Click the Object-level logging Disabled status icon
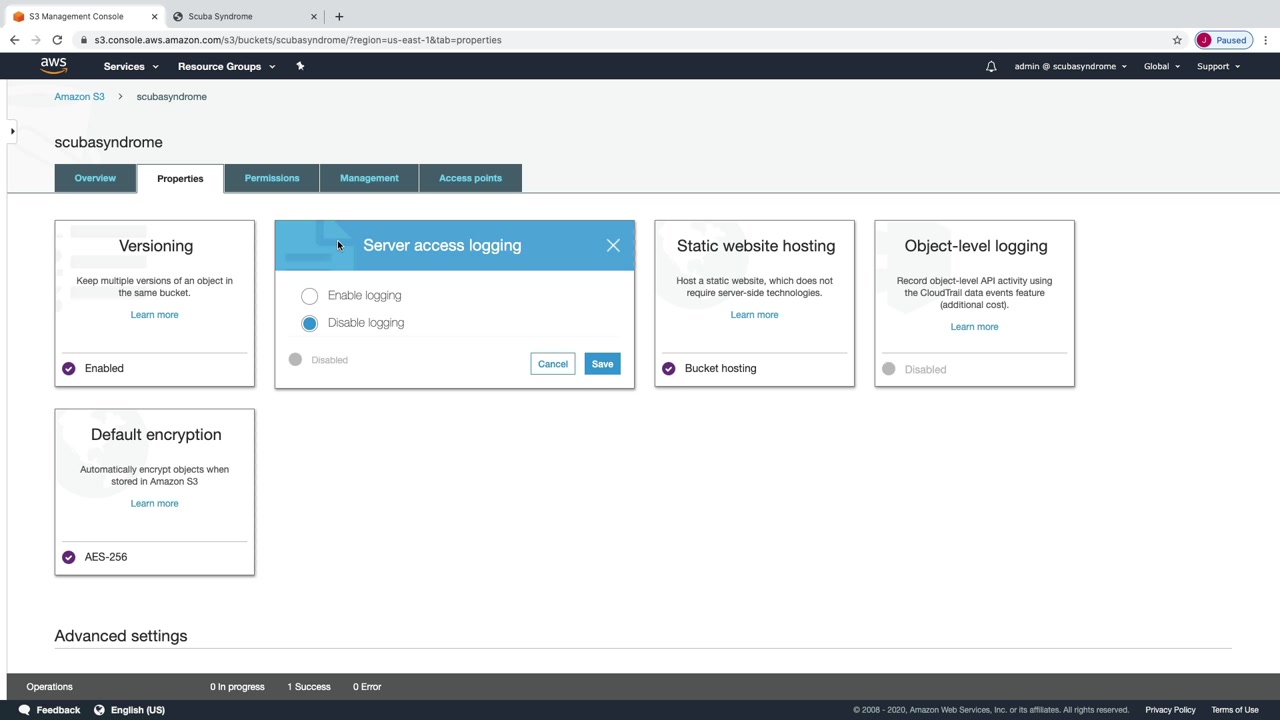Image resolution: width=1280 pixels, height=720 pixels. tap(889, 369)
